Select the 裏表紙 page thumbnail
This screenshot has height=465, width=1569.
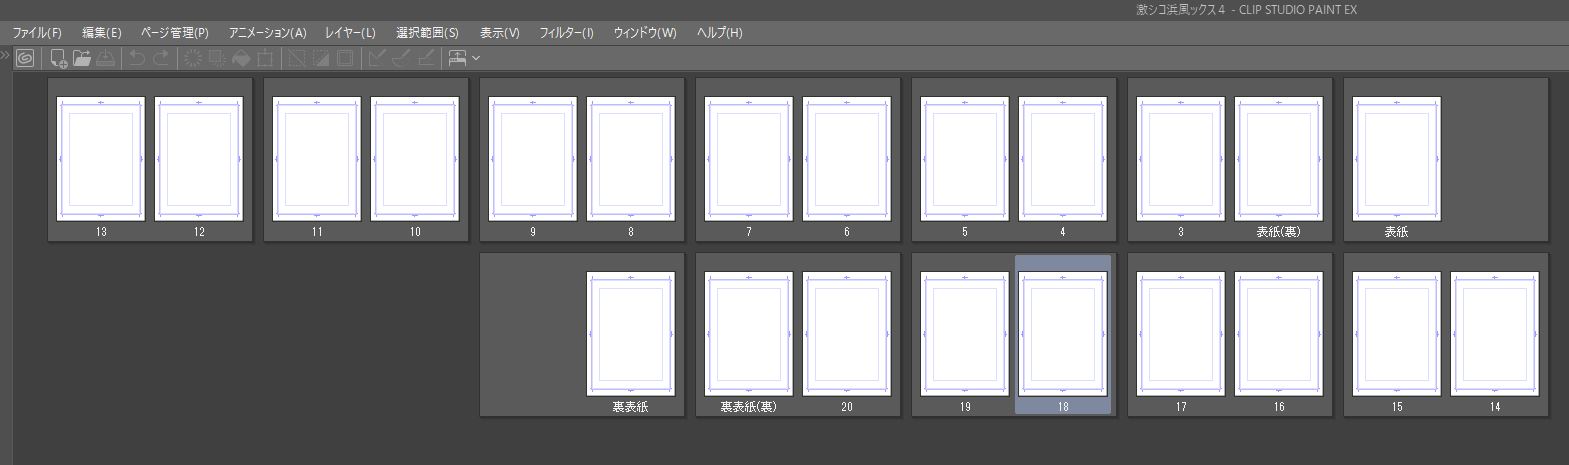point(630,334)
